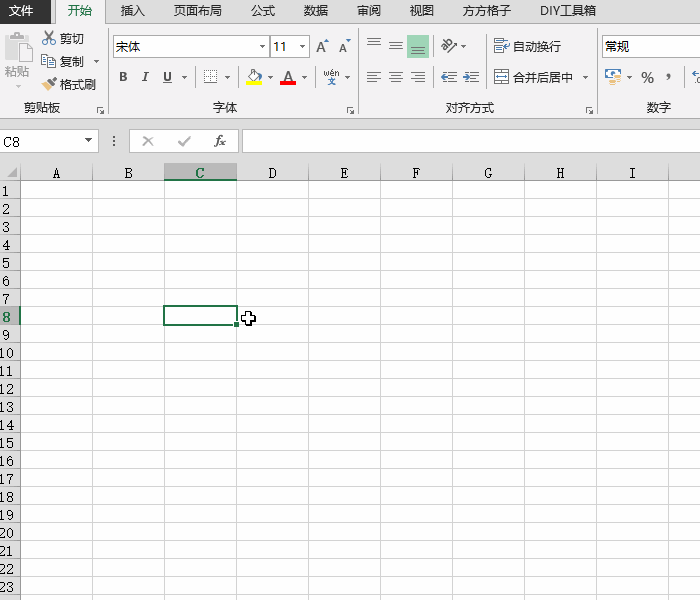Open the text orientation tool
700x600 pixels.
449,46
